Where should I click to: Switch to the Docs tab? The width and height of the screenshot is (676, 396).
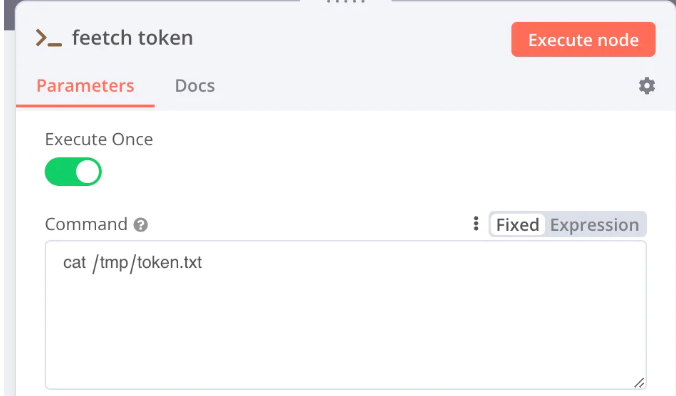point(195,86)
